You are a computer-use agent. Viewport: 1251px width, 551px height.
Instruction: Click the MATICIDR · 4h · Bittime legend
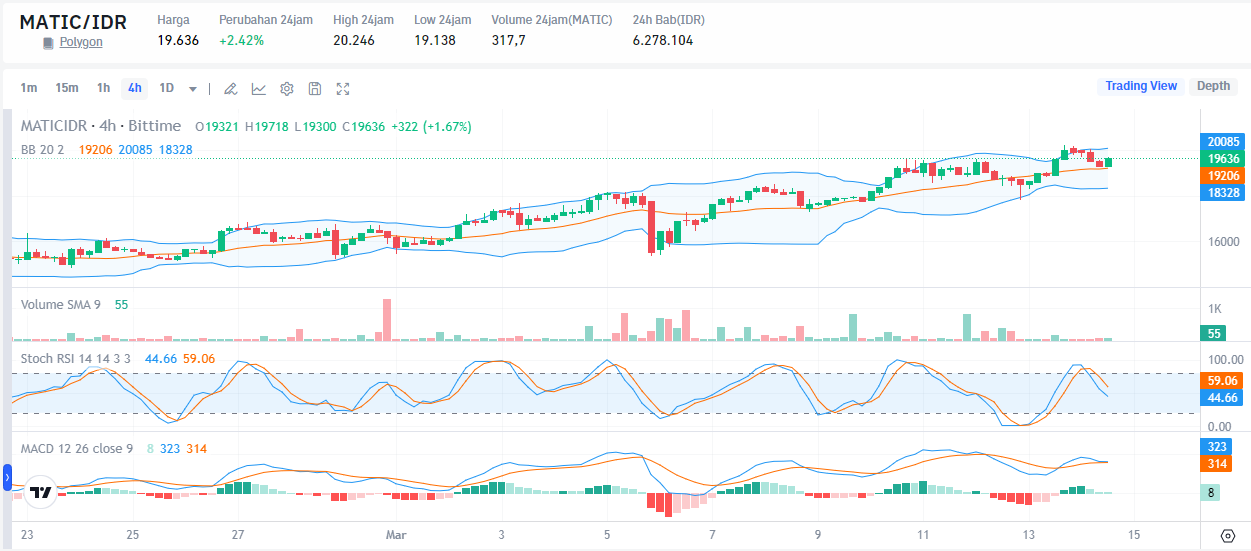click(101, 126)
